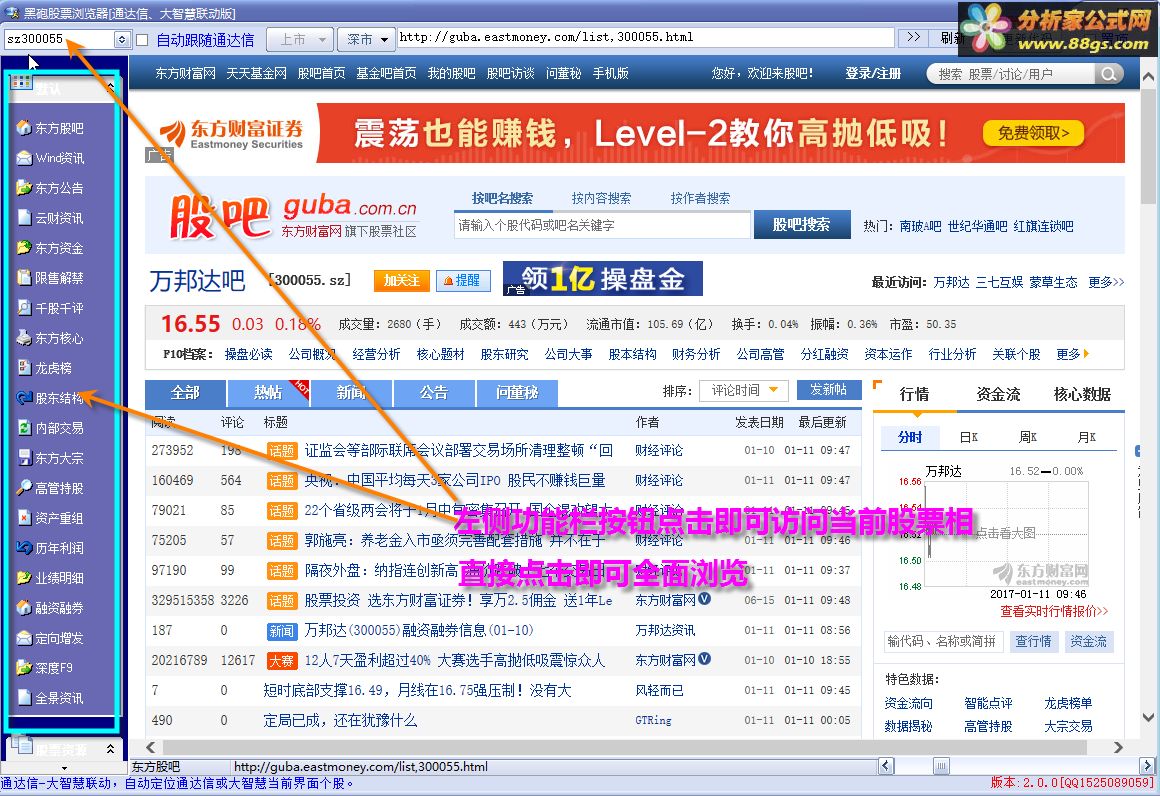
Task: Open 业绩明细 sidebar item
Action: [x=50, y=578]
